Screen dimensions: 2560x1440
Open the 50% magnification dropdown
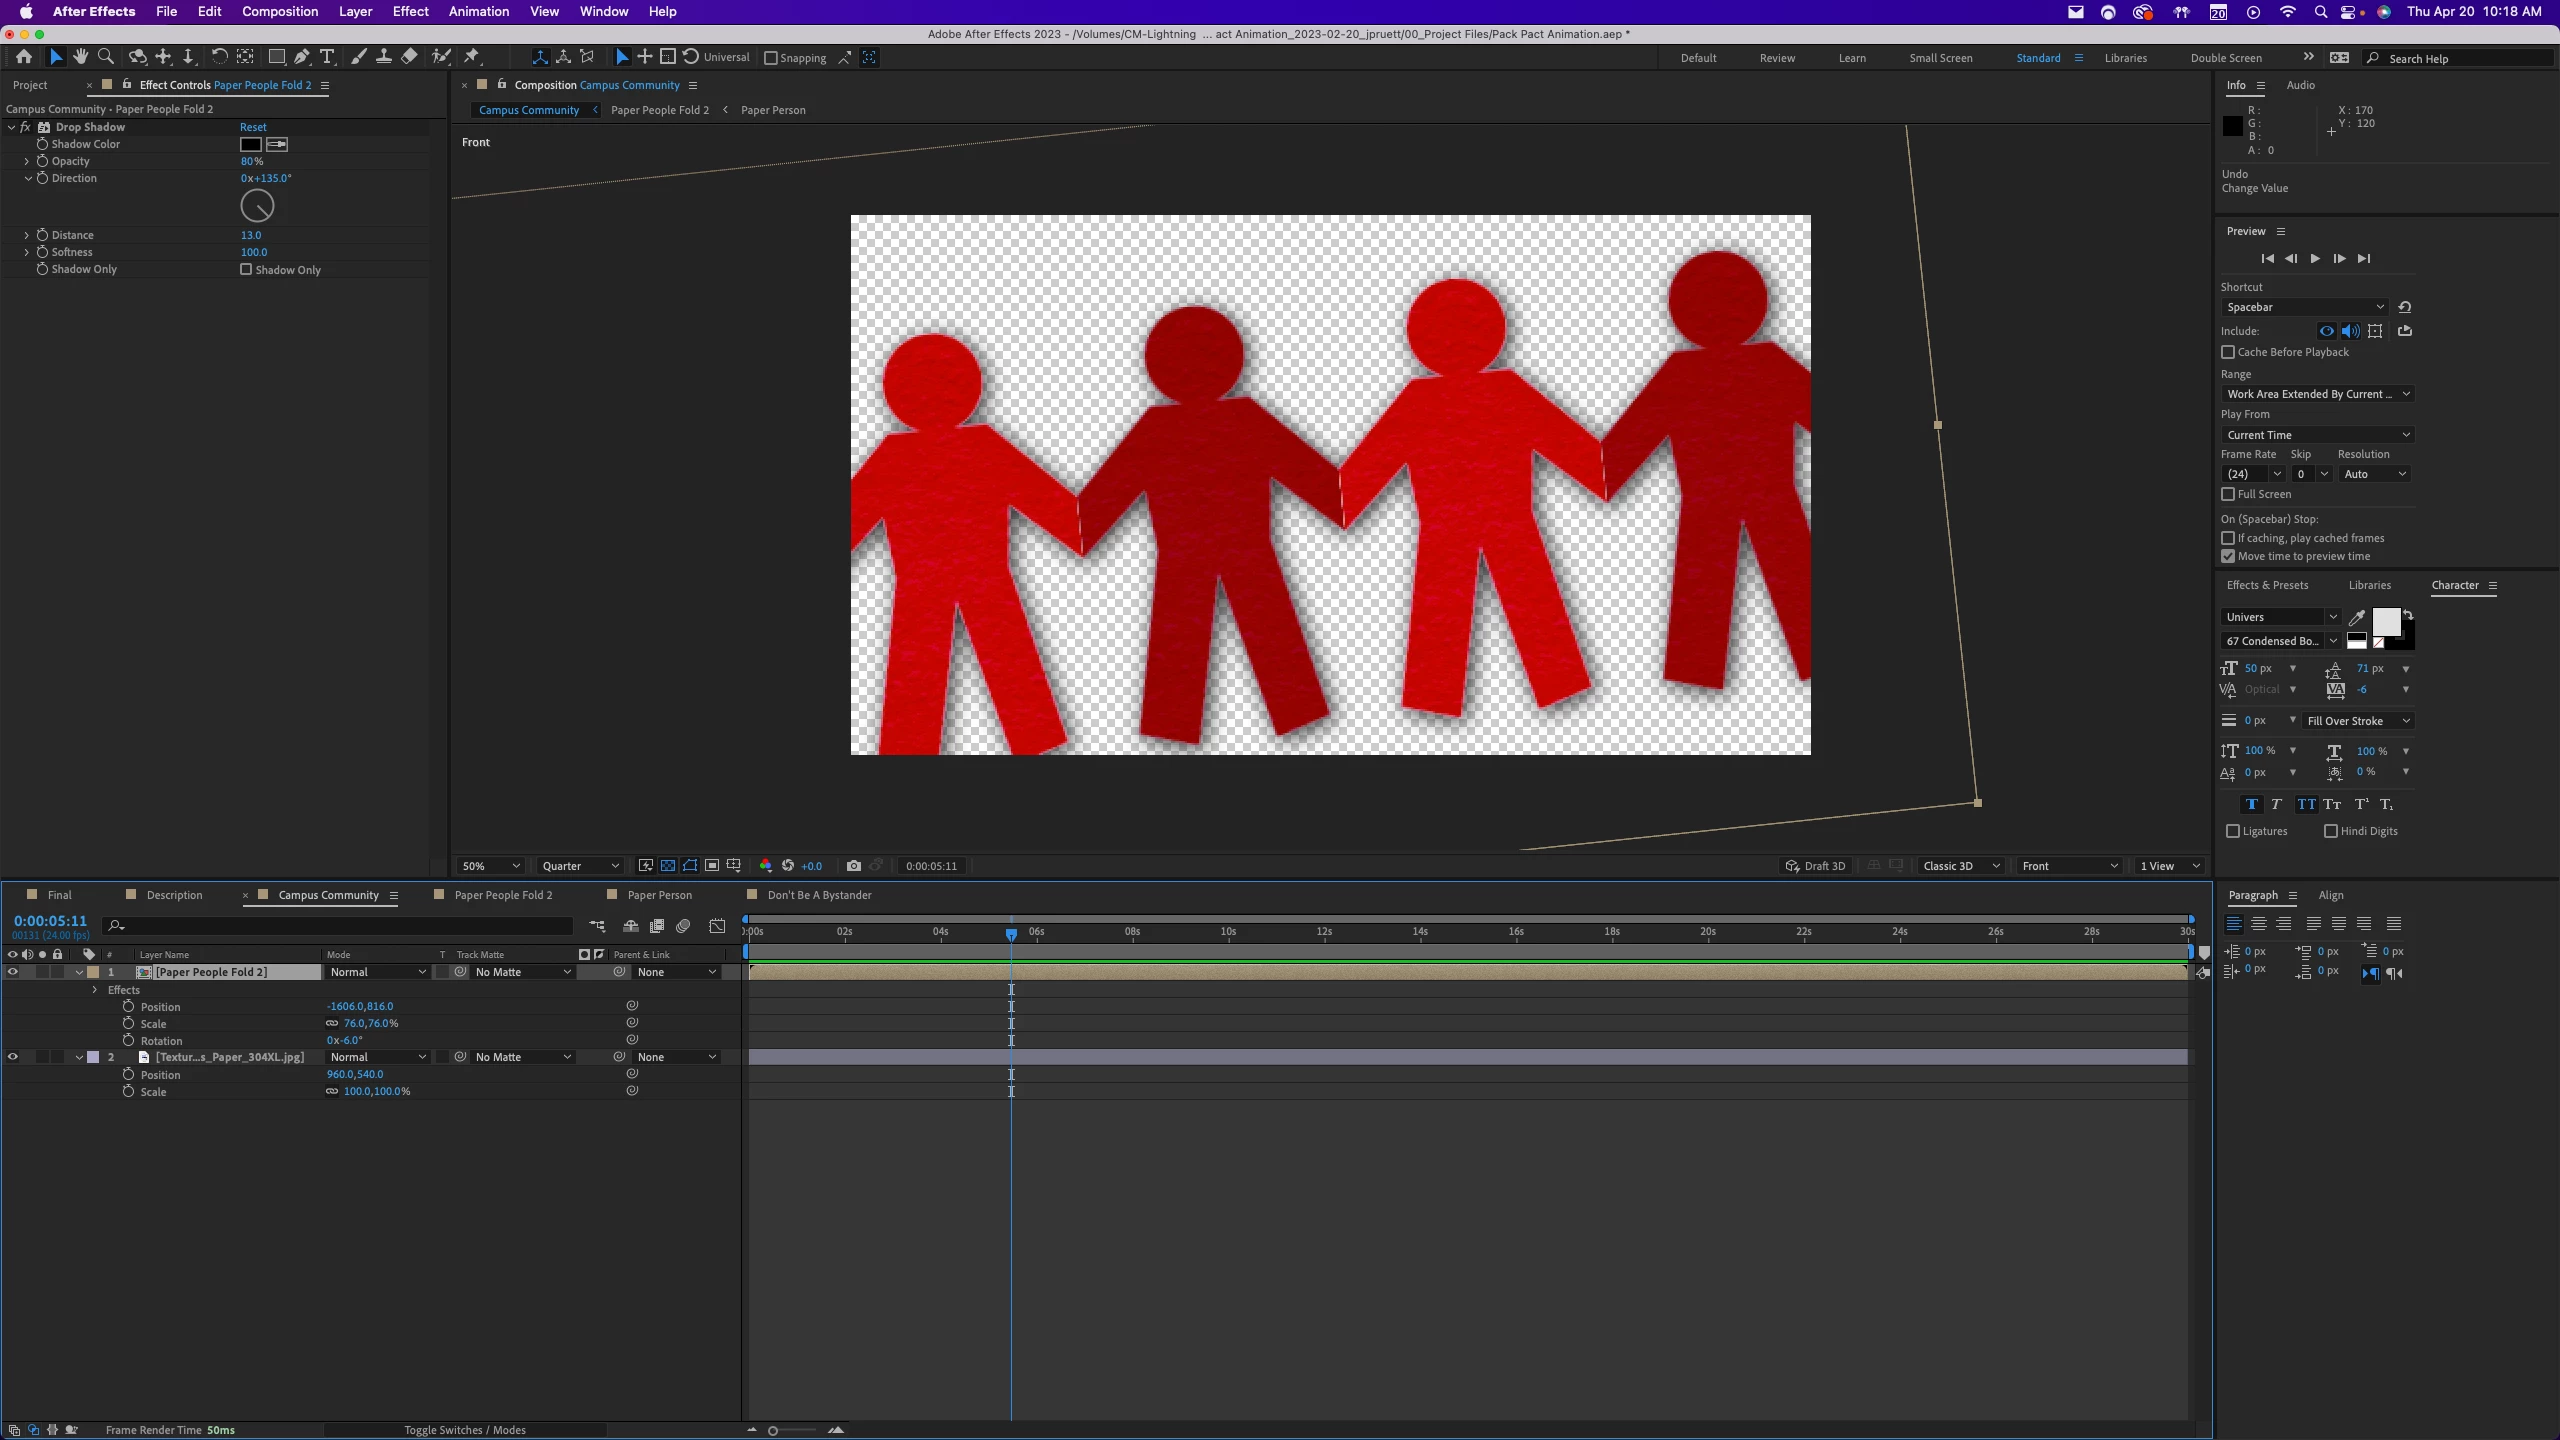coord(490,866)
